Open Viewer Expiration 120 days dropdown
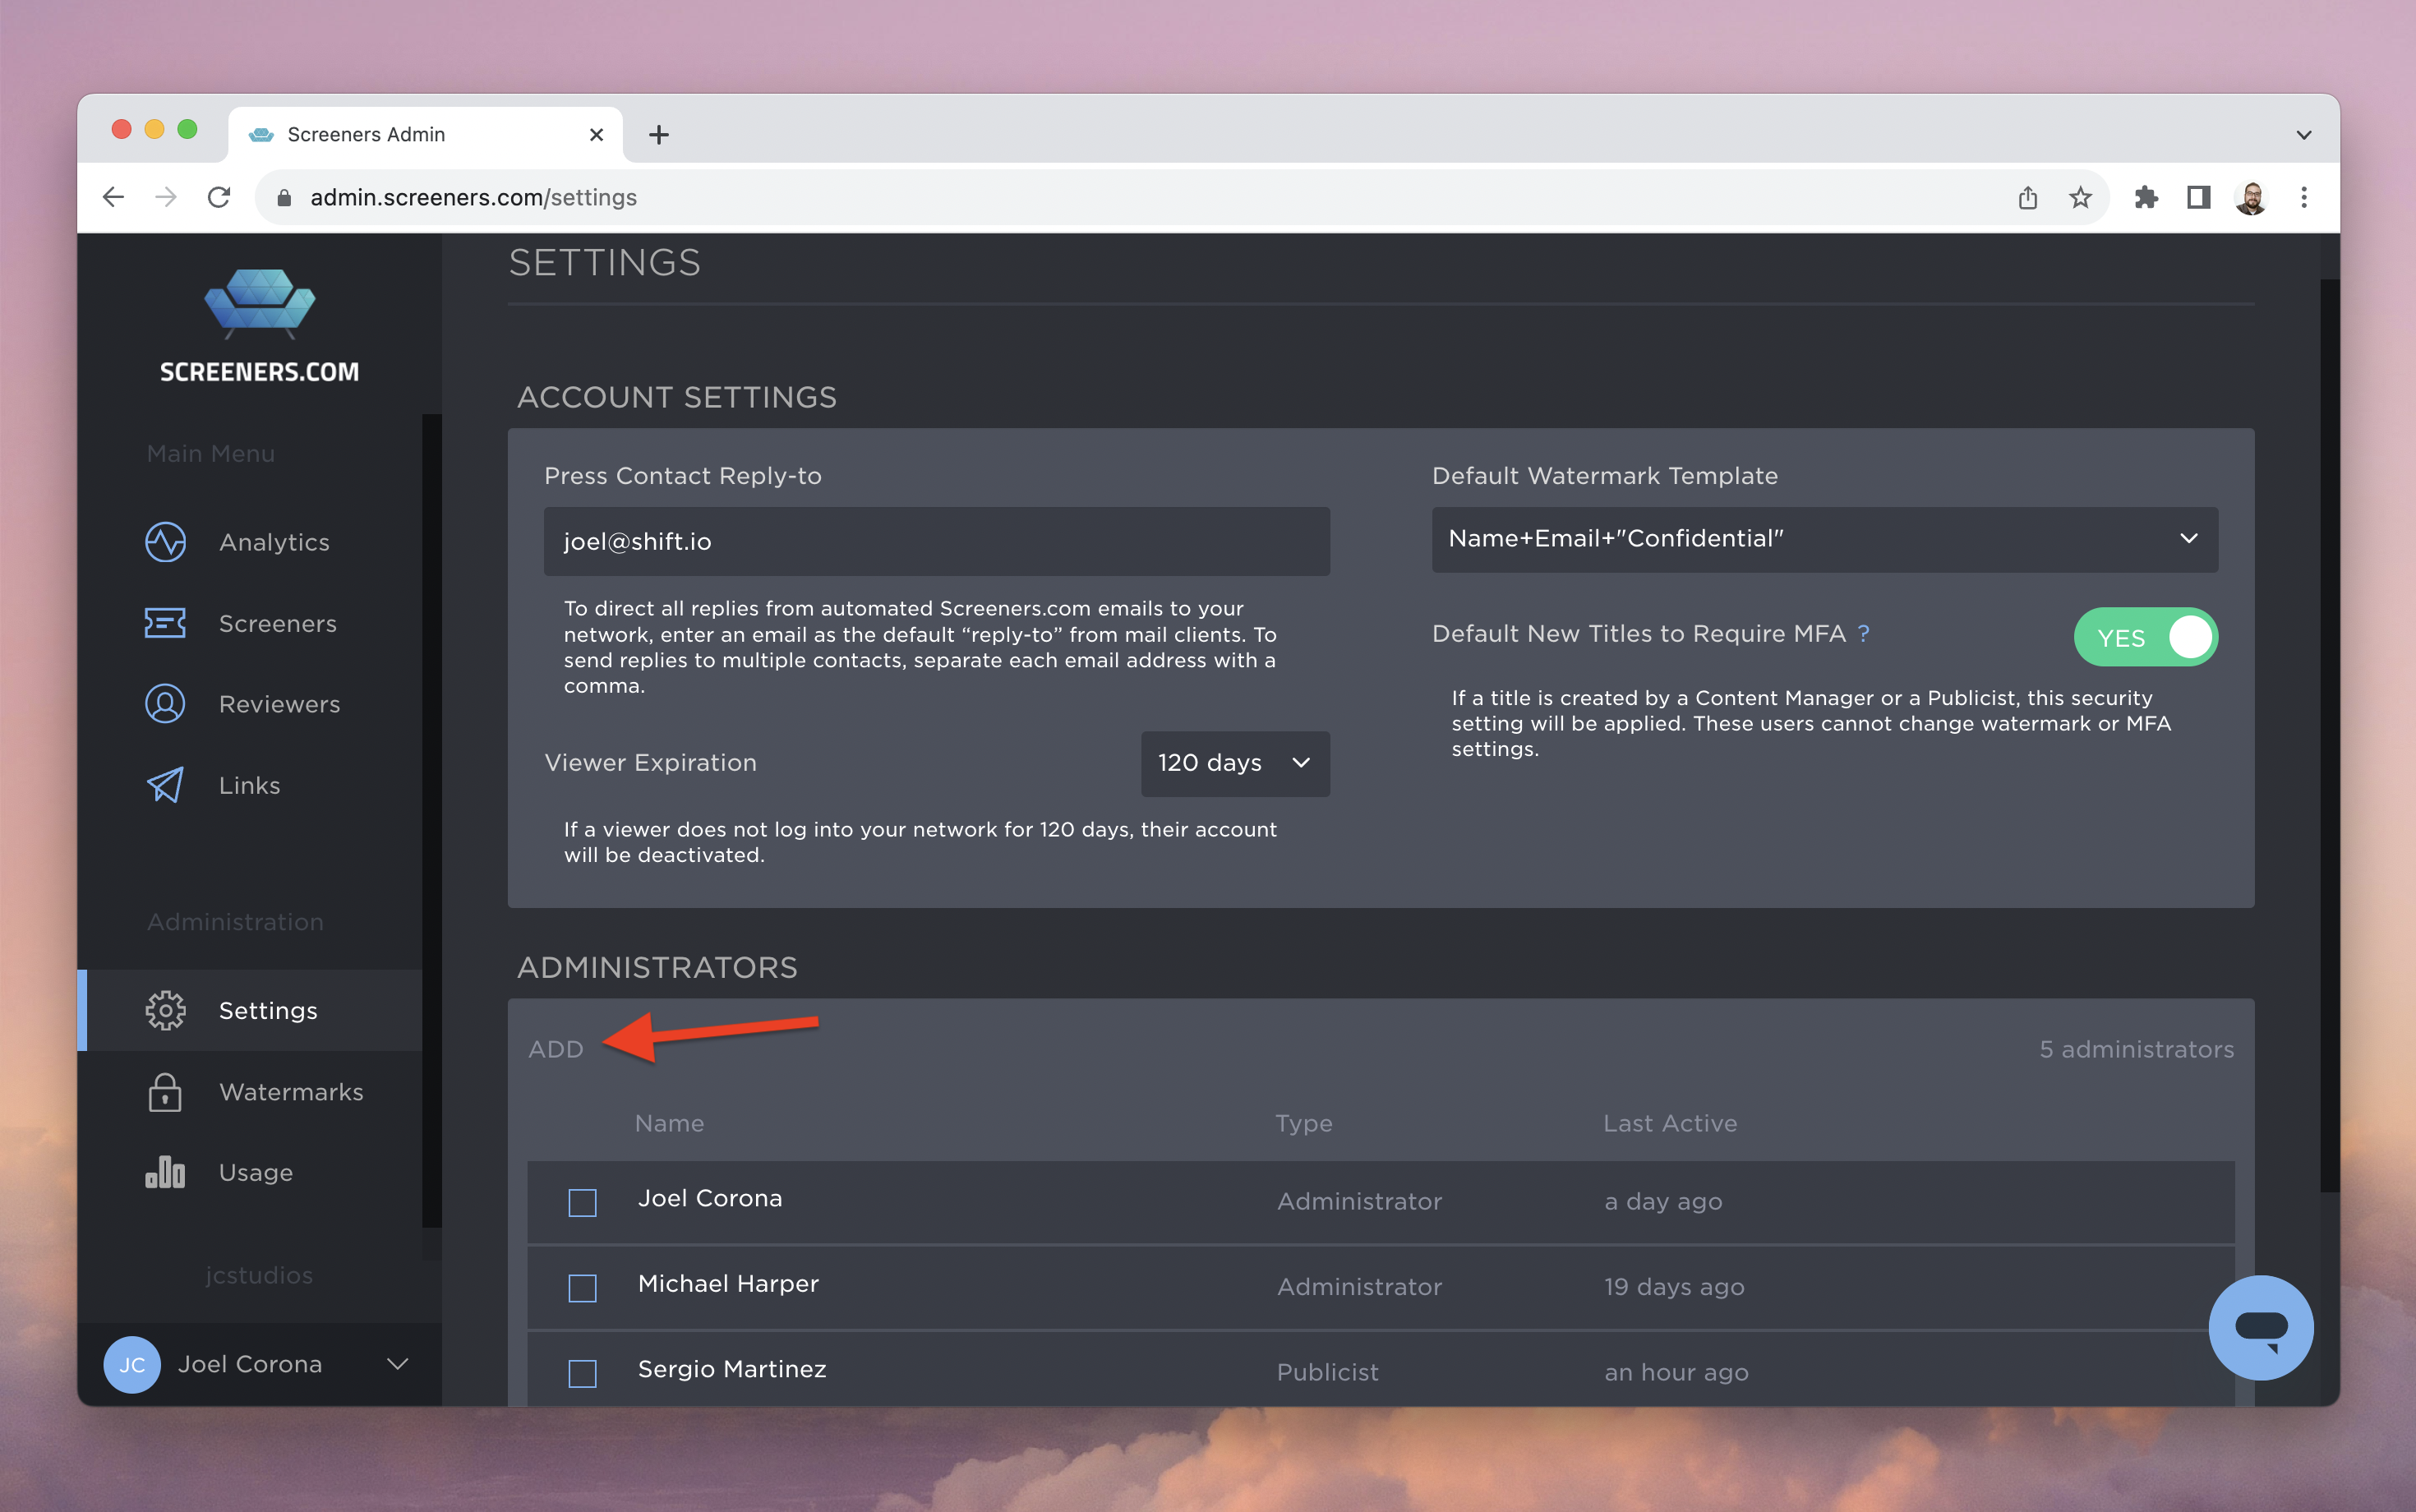This screenshot has width=2416, height=1512. pyautogui.click(x=1235, y=763)
